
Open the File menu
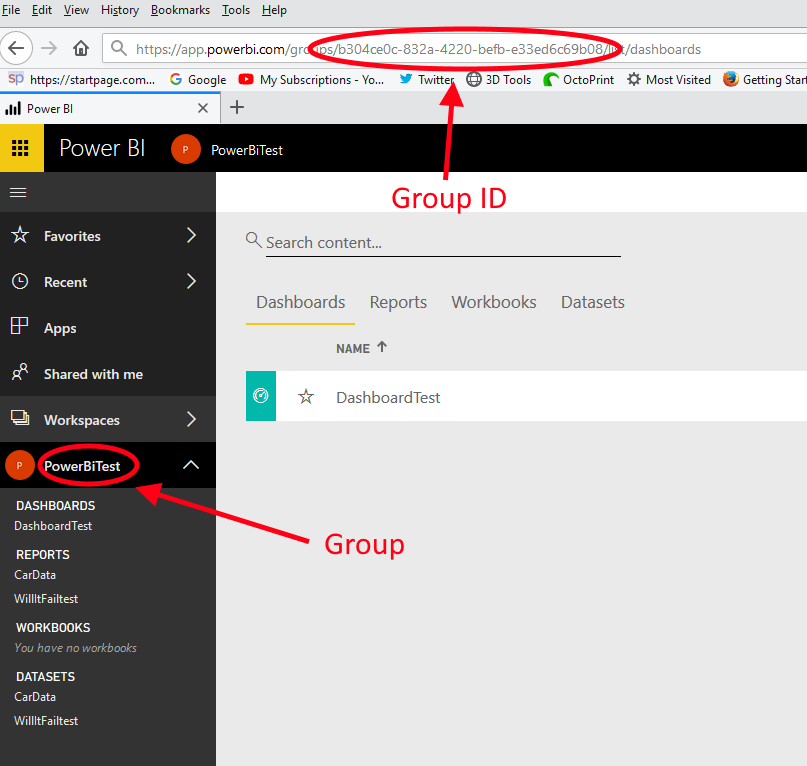[10, 10]
